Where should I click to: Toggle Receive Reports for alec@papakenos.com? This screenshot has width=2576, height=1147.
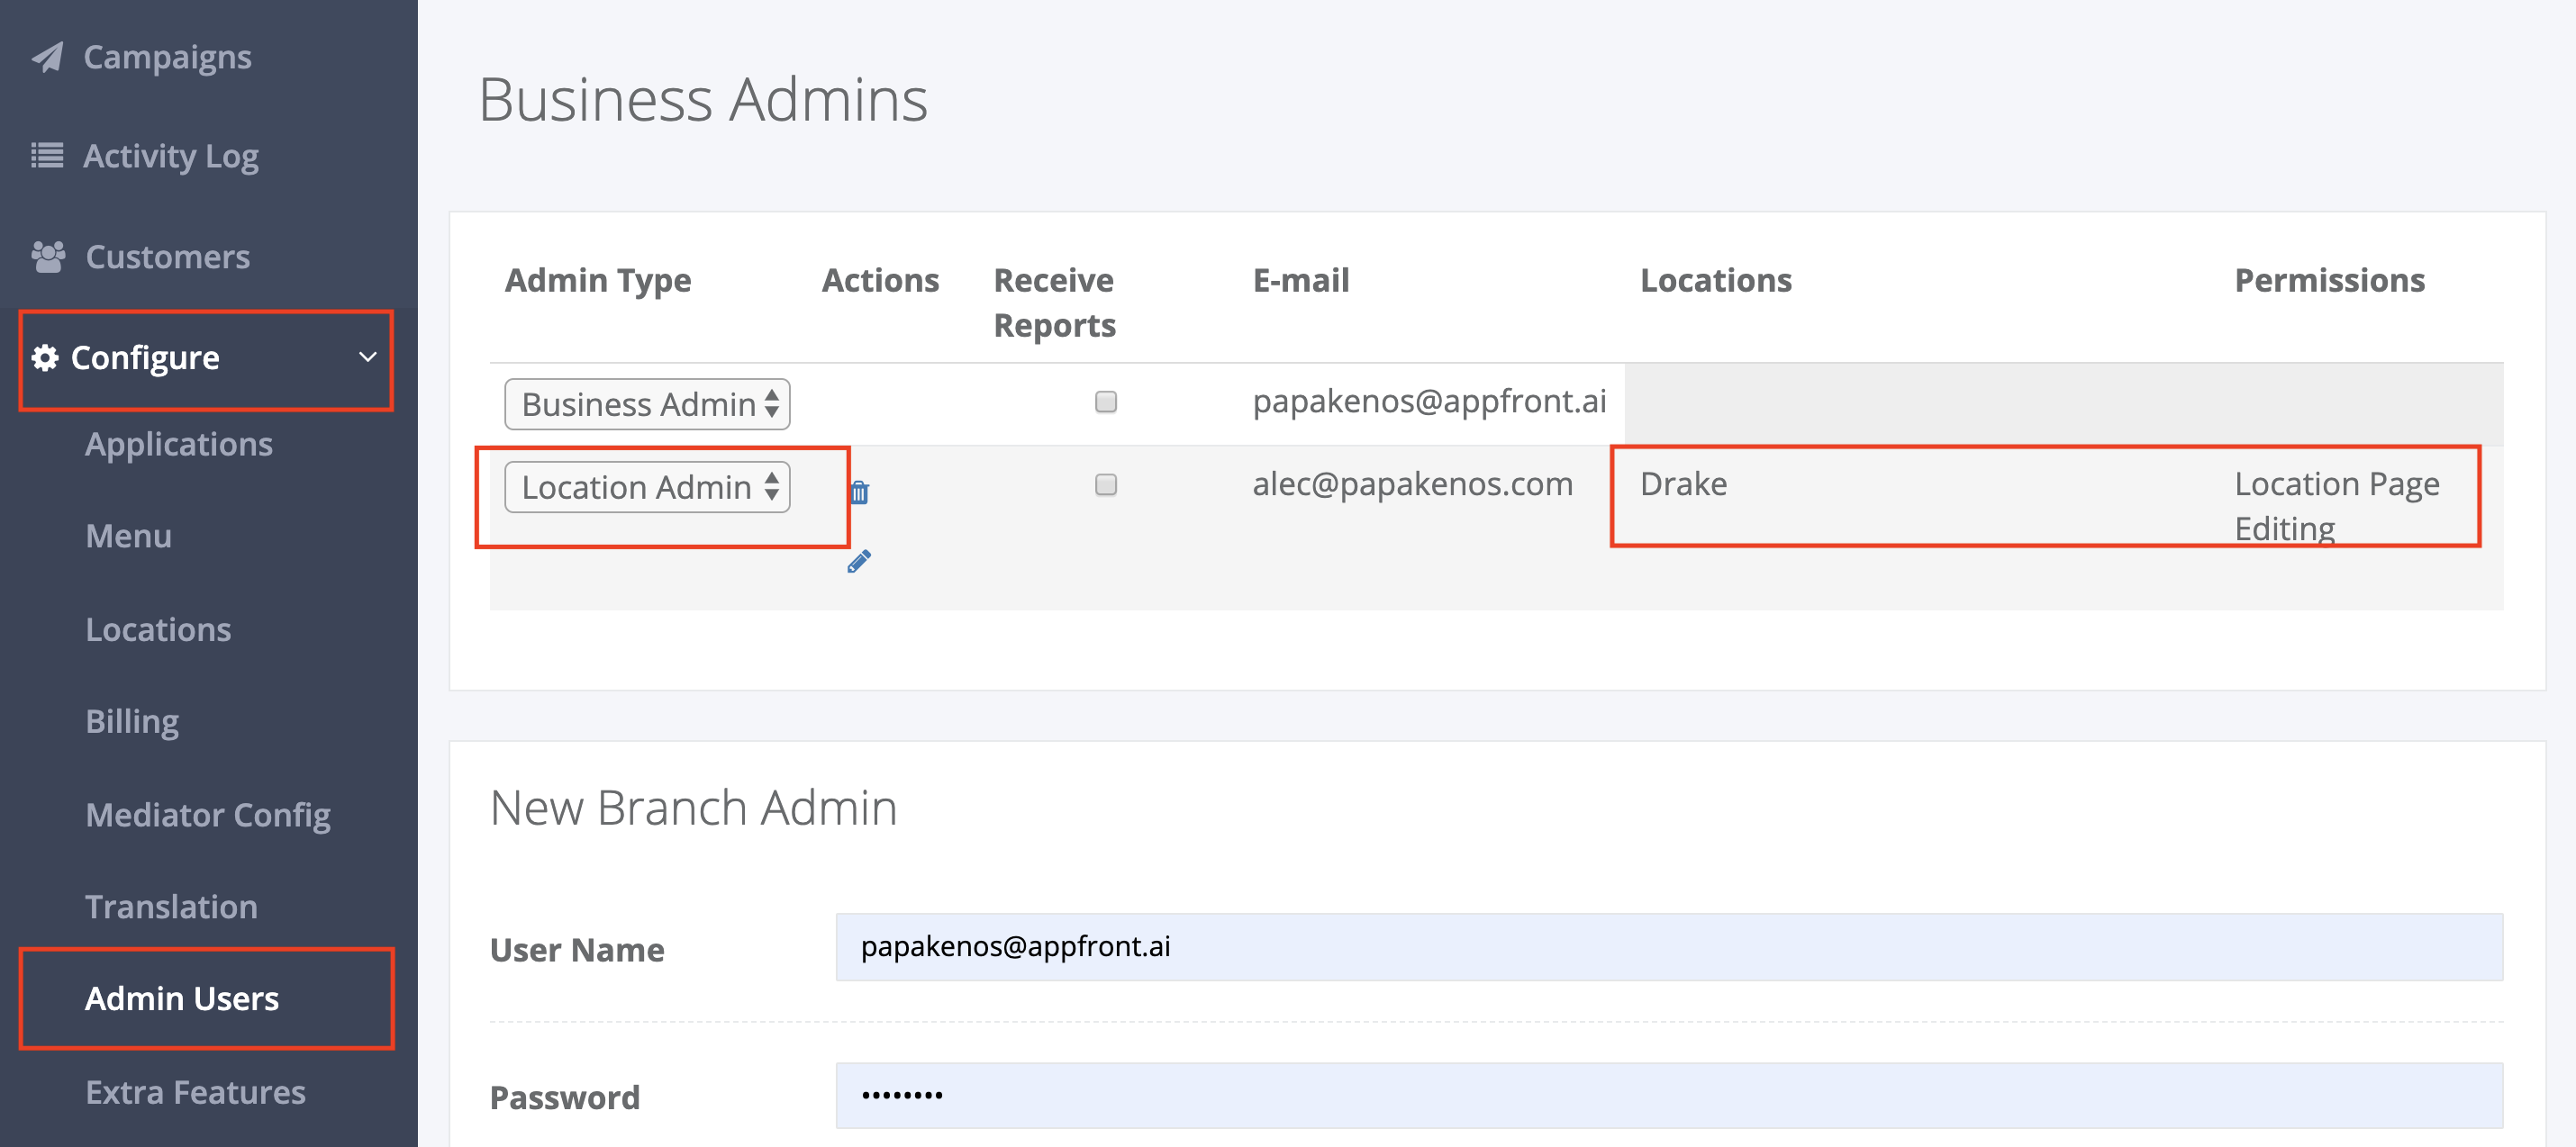[1105, 485]
